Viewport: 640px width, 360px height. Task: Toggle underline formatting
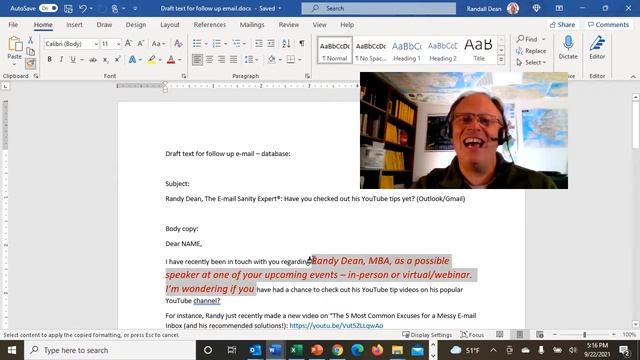[x=73, y=60]
